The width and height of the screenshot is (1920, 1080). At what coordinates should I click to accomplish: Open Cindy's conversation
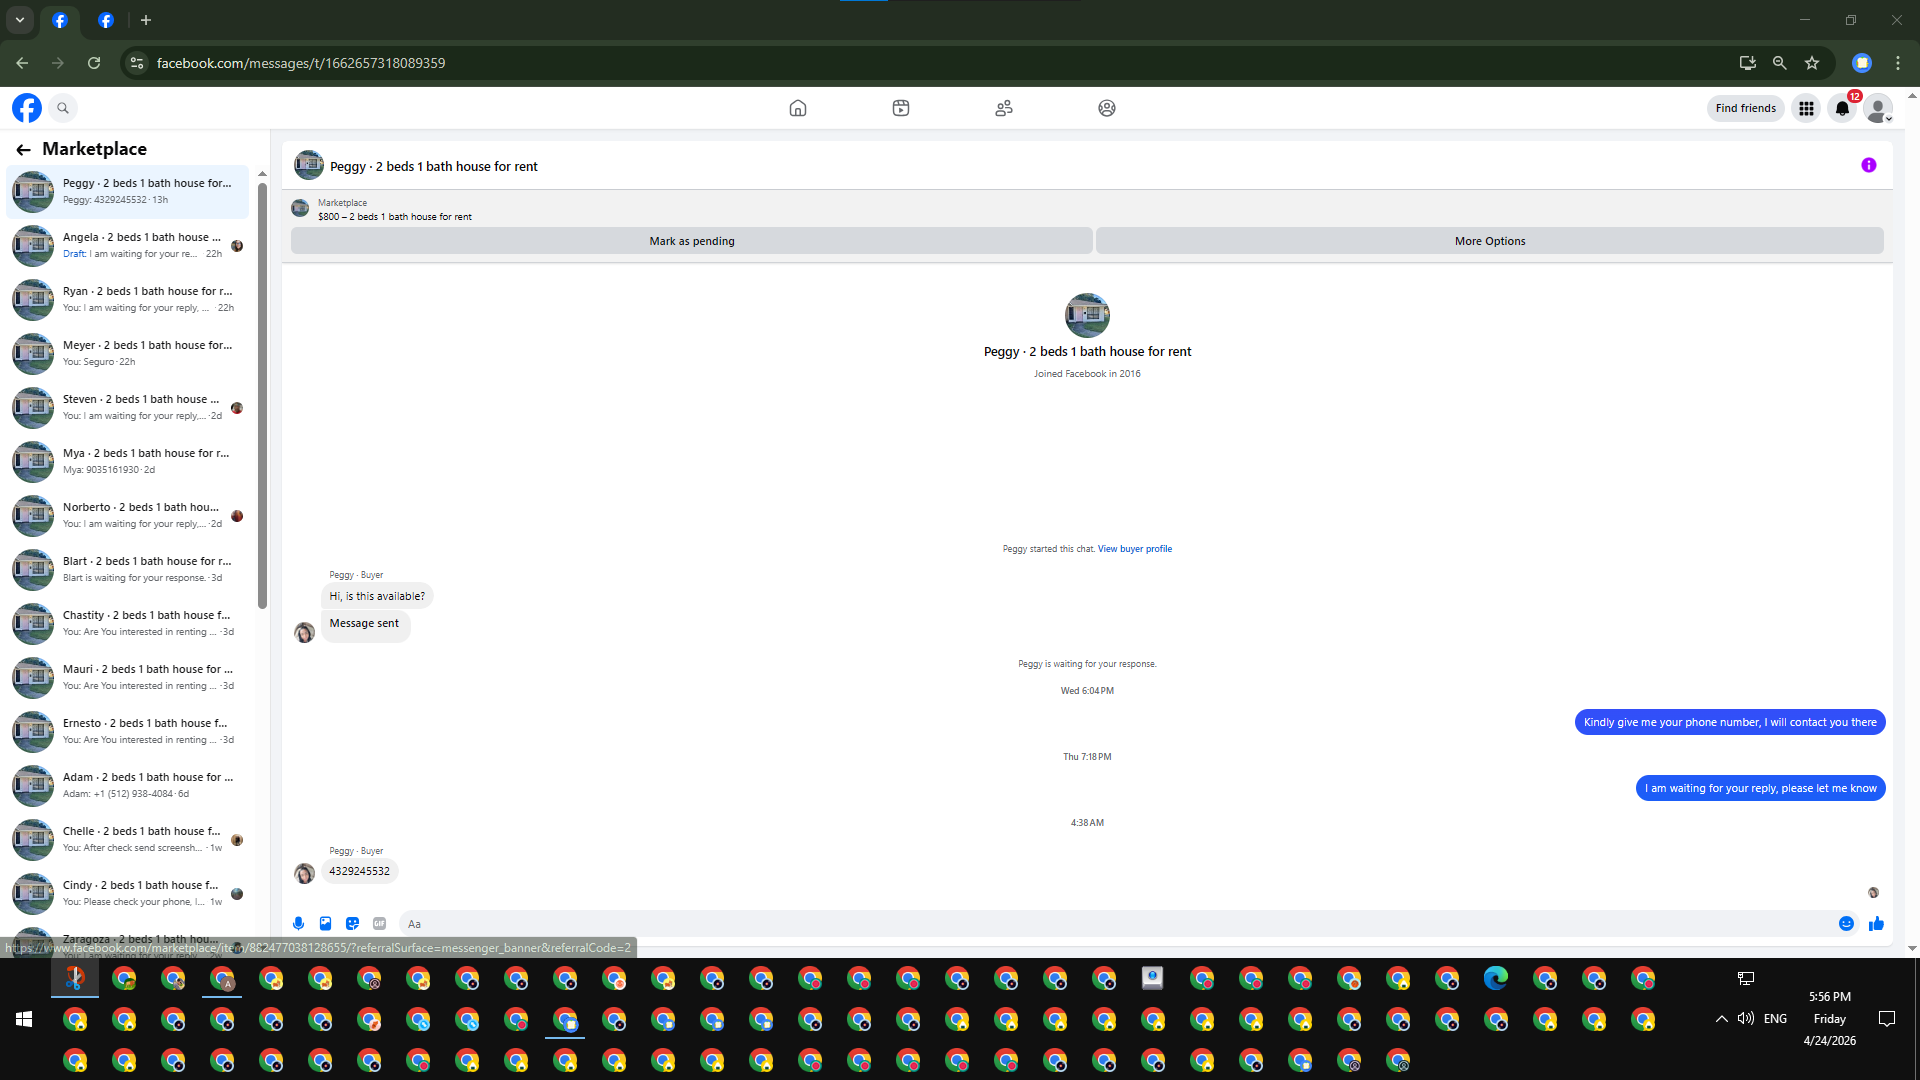(129, 893)
